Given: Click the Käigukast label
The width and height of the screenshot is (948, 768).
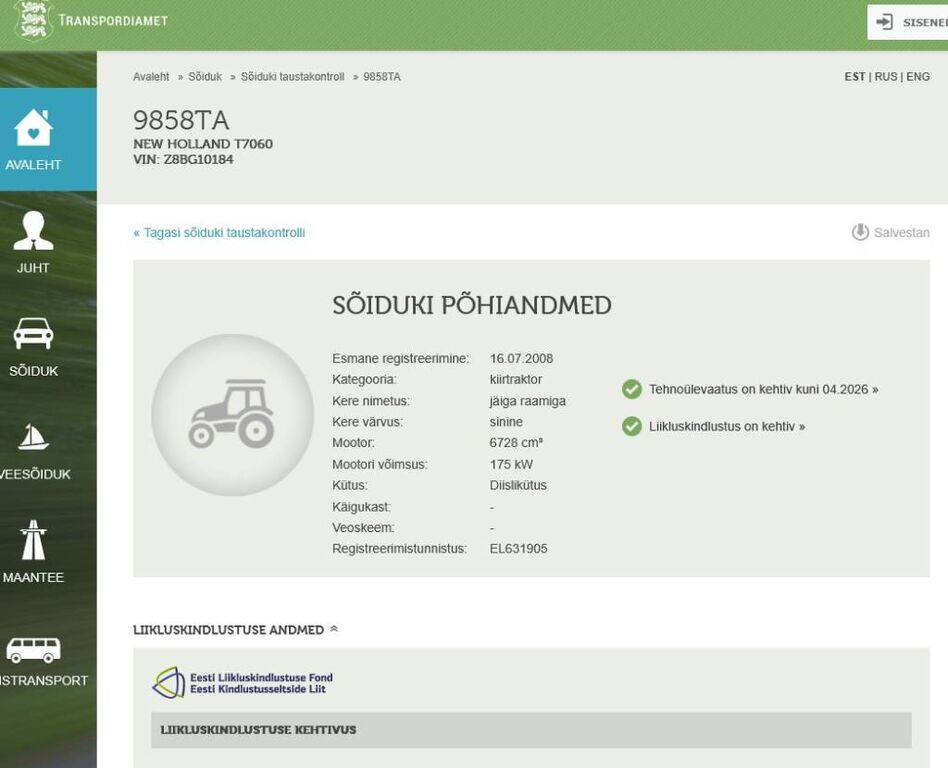Looking at the screenshot, I should tap(362, 507).
